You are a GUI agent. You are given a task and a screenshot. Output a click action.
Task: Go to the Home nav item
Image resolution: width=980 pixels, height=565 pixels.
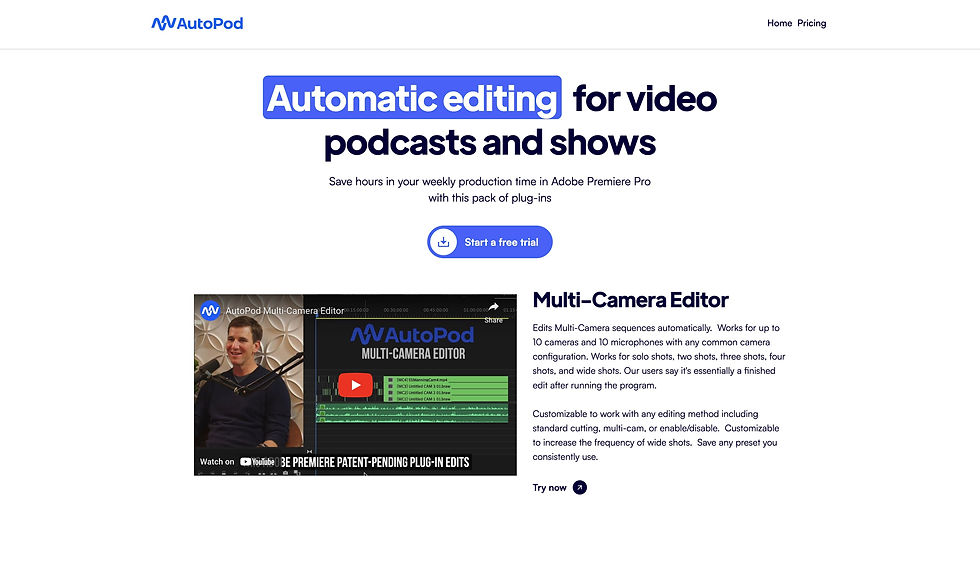(779, 23)
